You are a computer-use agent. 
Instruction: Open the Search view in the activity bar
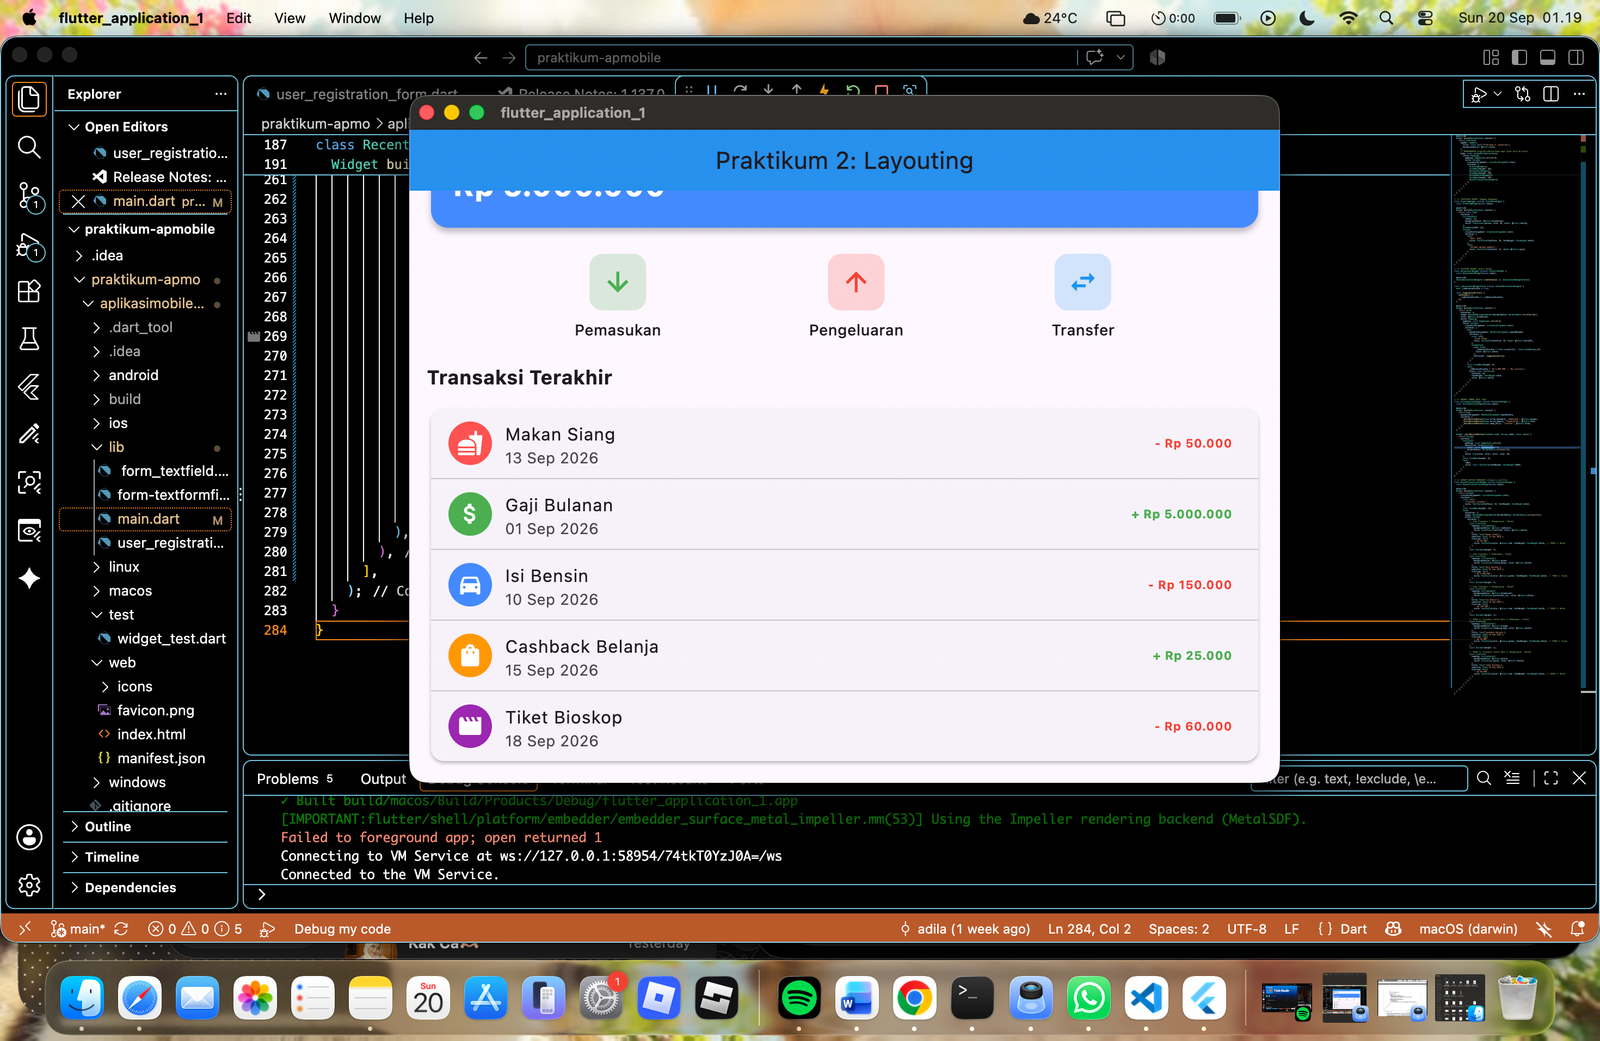point(29,148)
